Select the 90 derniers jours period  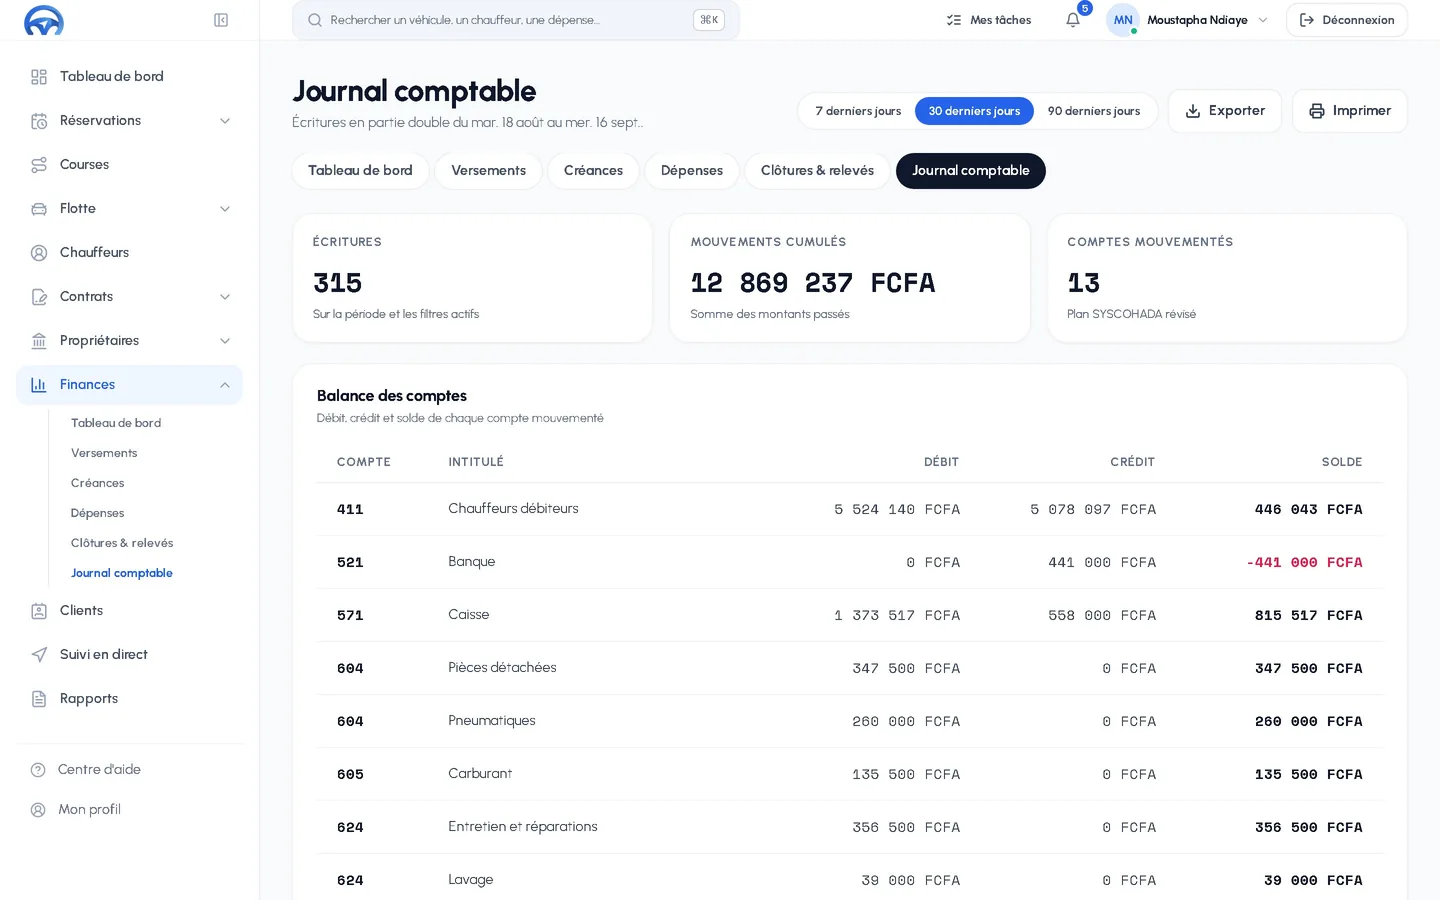(1094, 111)
